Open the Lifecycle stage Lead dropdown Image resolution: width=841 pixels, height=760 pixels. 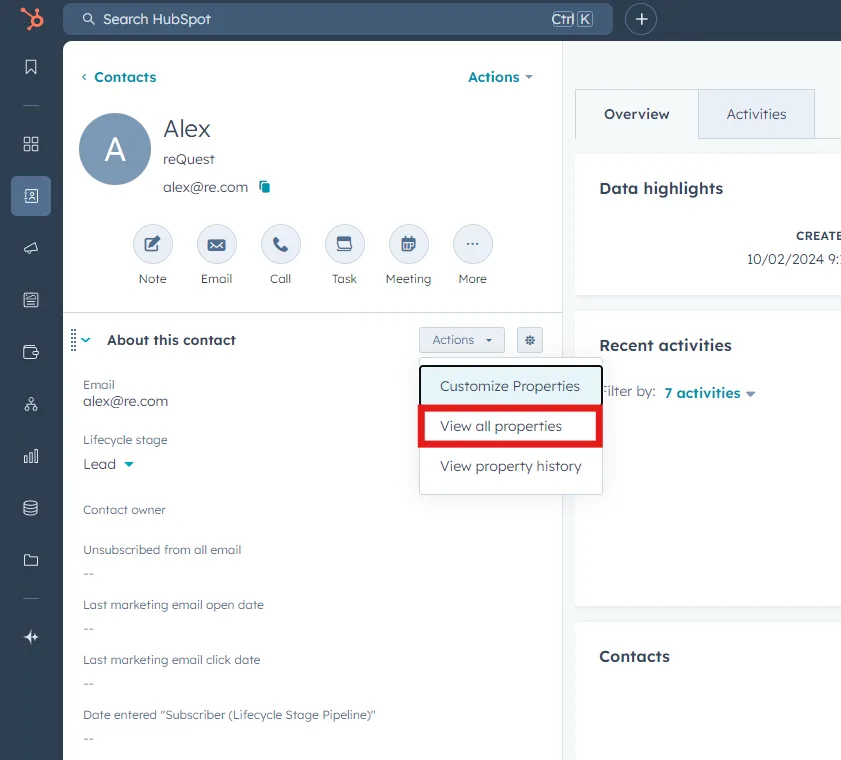(x=108, y=464)
